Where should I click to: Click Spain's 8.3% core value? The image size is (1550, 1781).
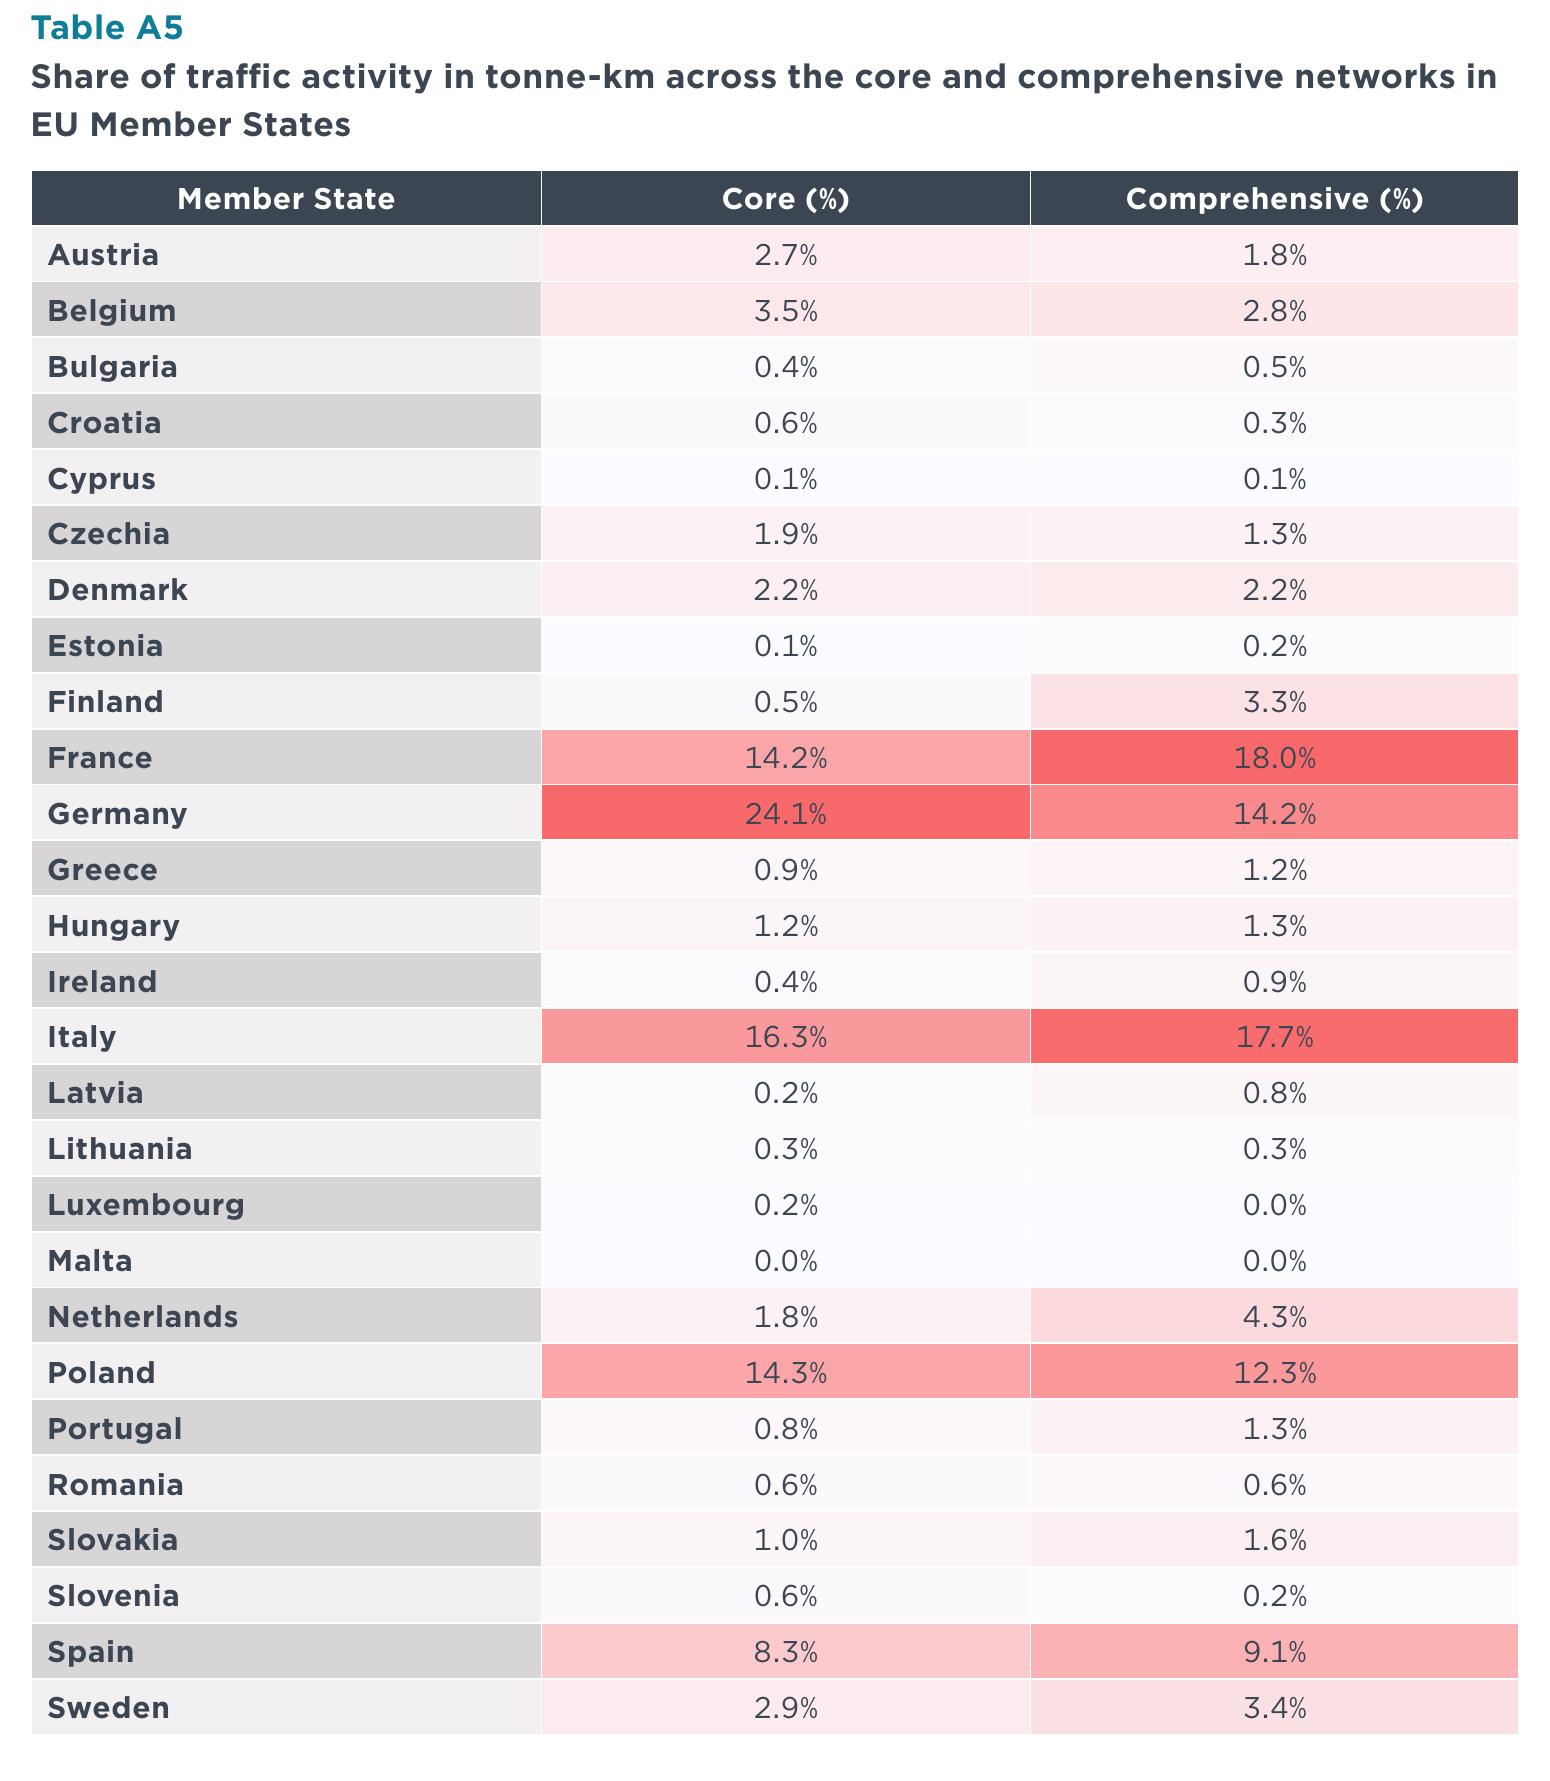[x=786, y=1651]
